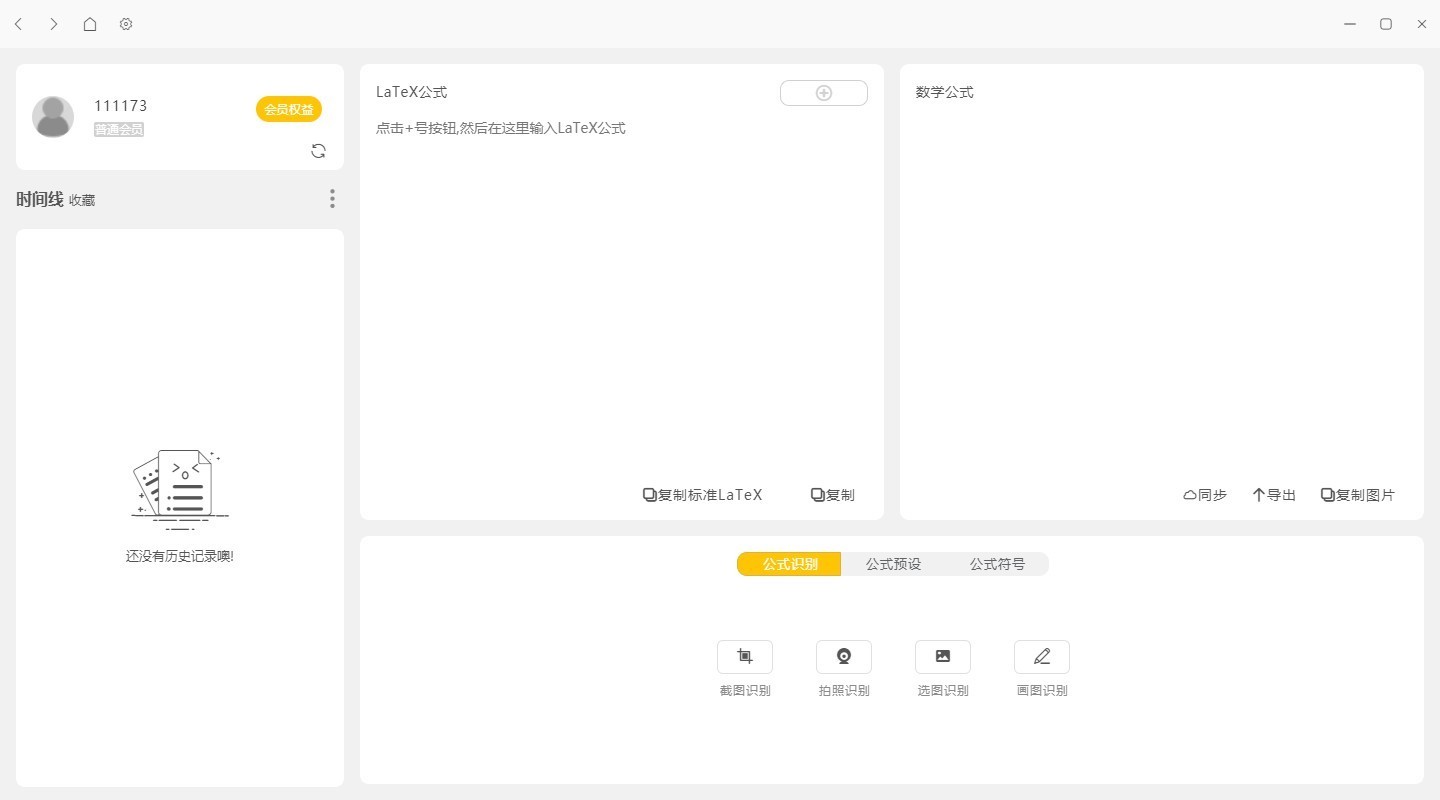
Task: Open settings gear in title bar
Action: point(126,24)
